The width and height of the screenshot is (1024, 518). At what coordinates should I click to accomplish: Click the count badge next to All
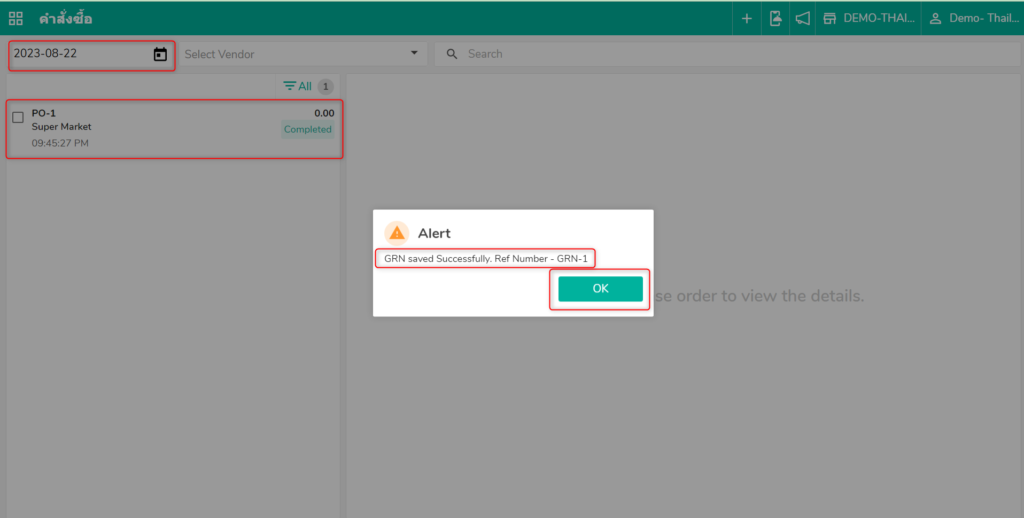tap(325, 87)
